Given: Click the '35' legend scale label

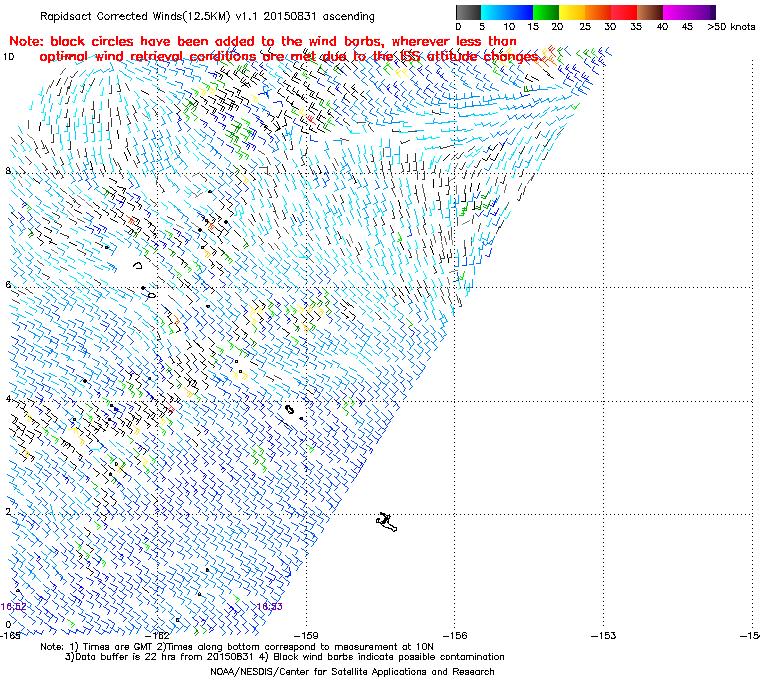Looking at the screenshot, I should coord(636,27).
